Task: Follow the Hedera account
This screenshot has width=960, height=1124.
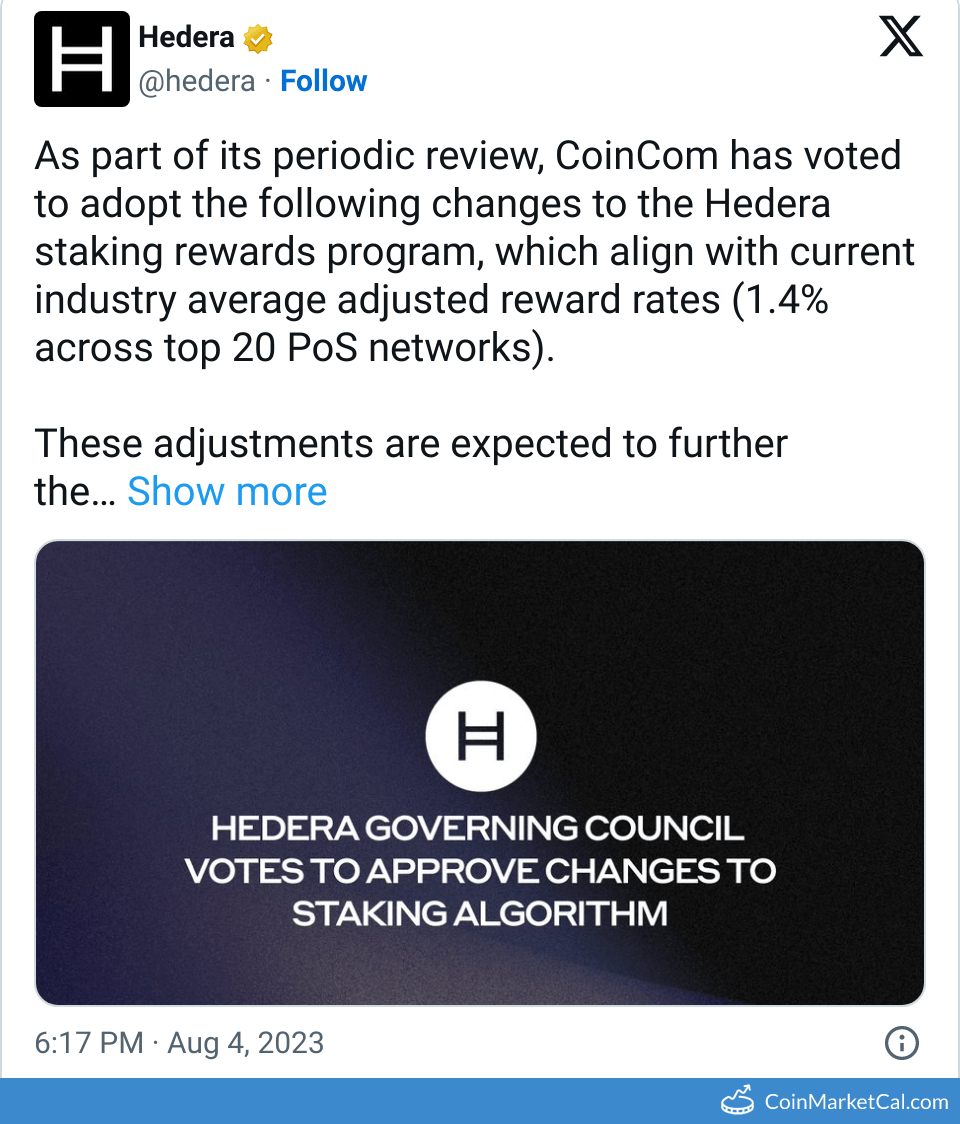Action: coord(323,81)
